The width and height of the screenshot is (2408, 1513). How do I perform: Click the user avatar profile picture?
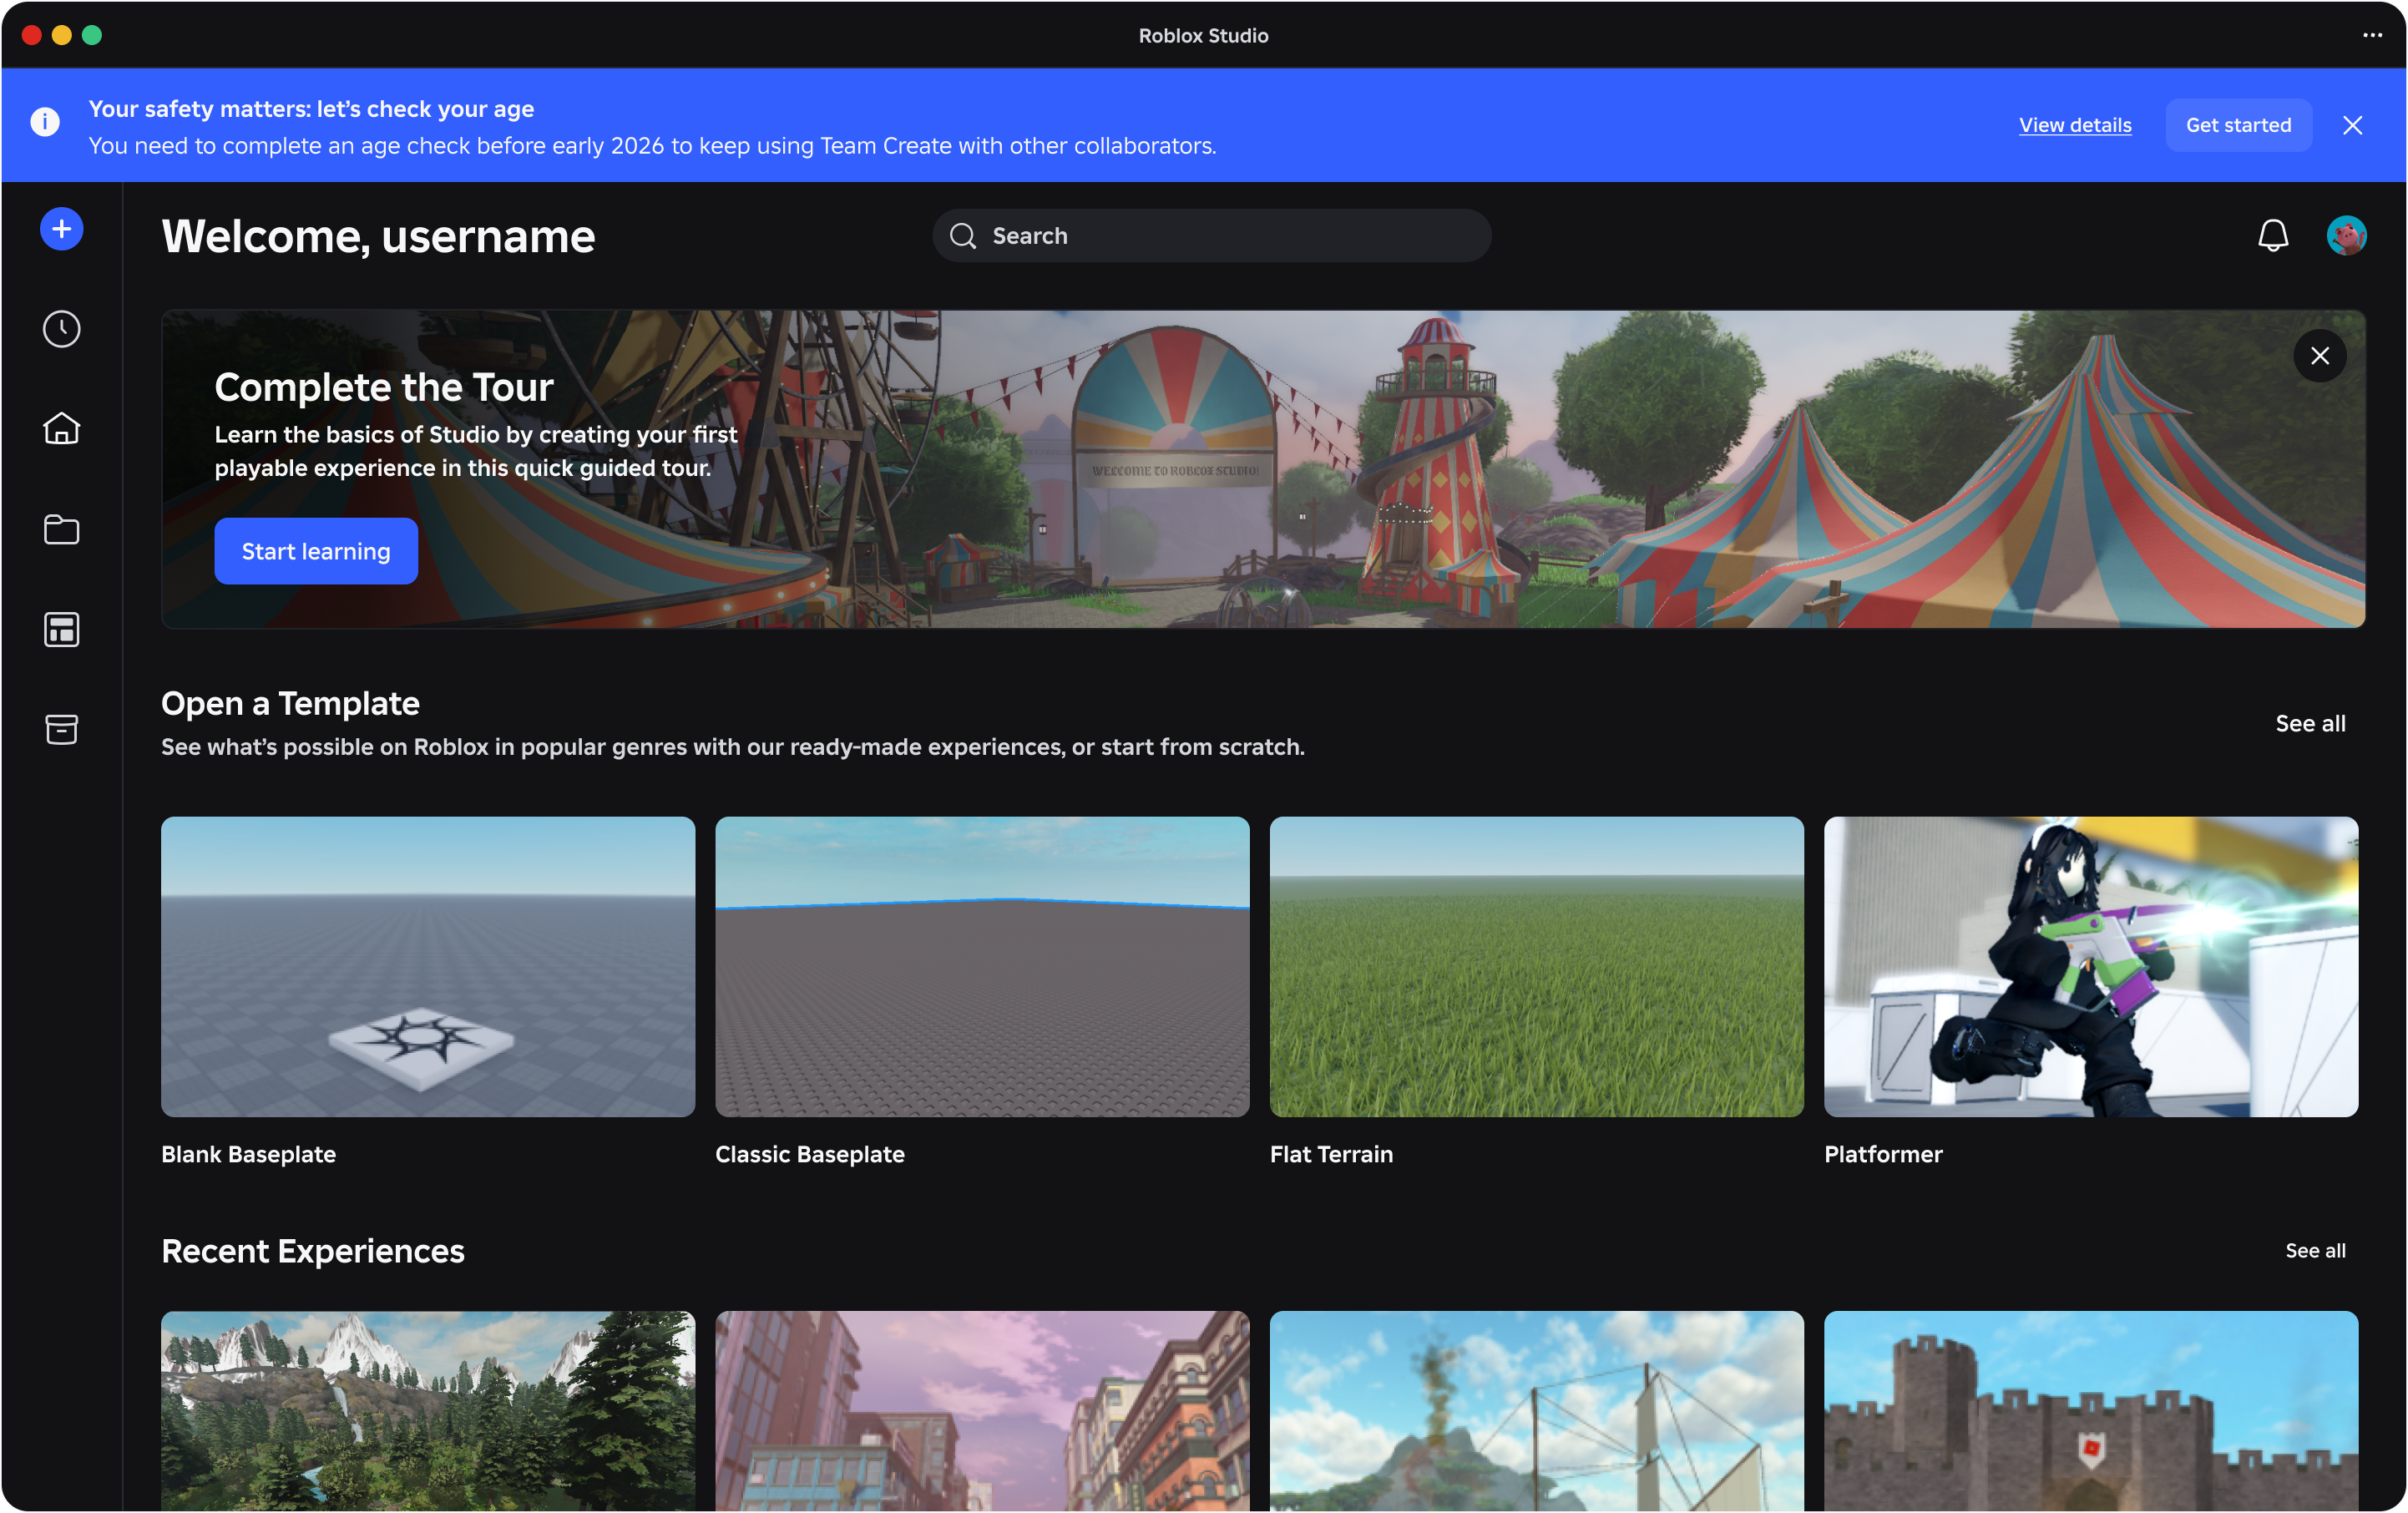tap(2345, 236)
